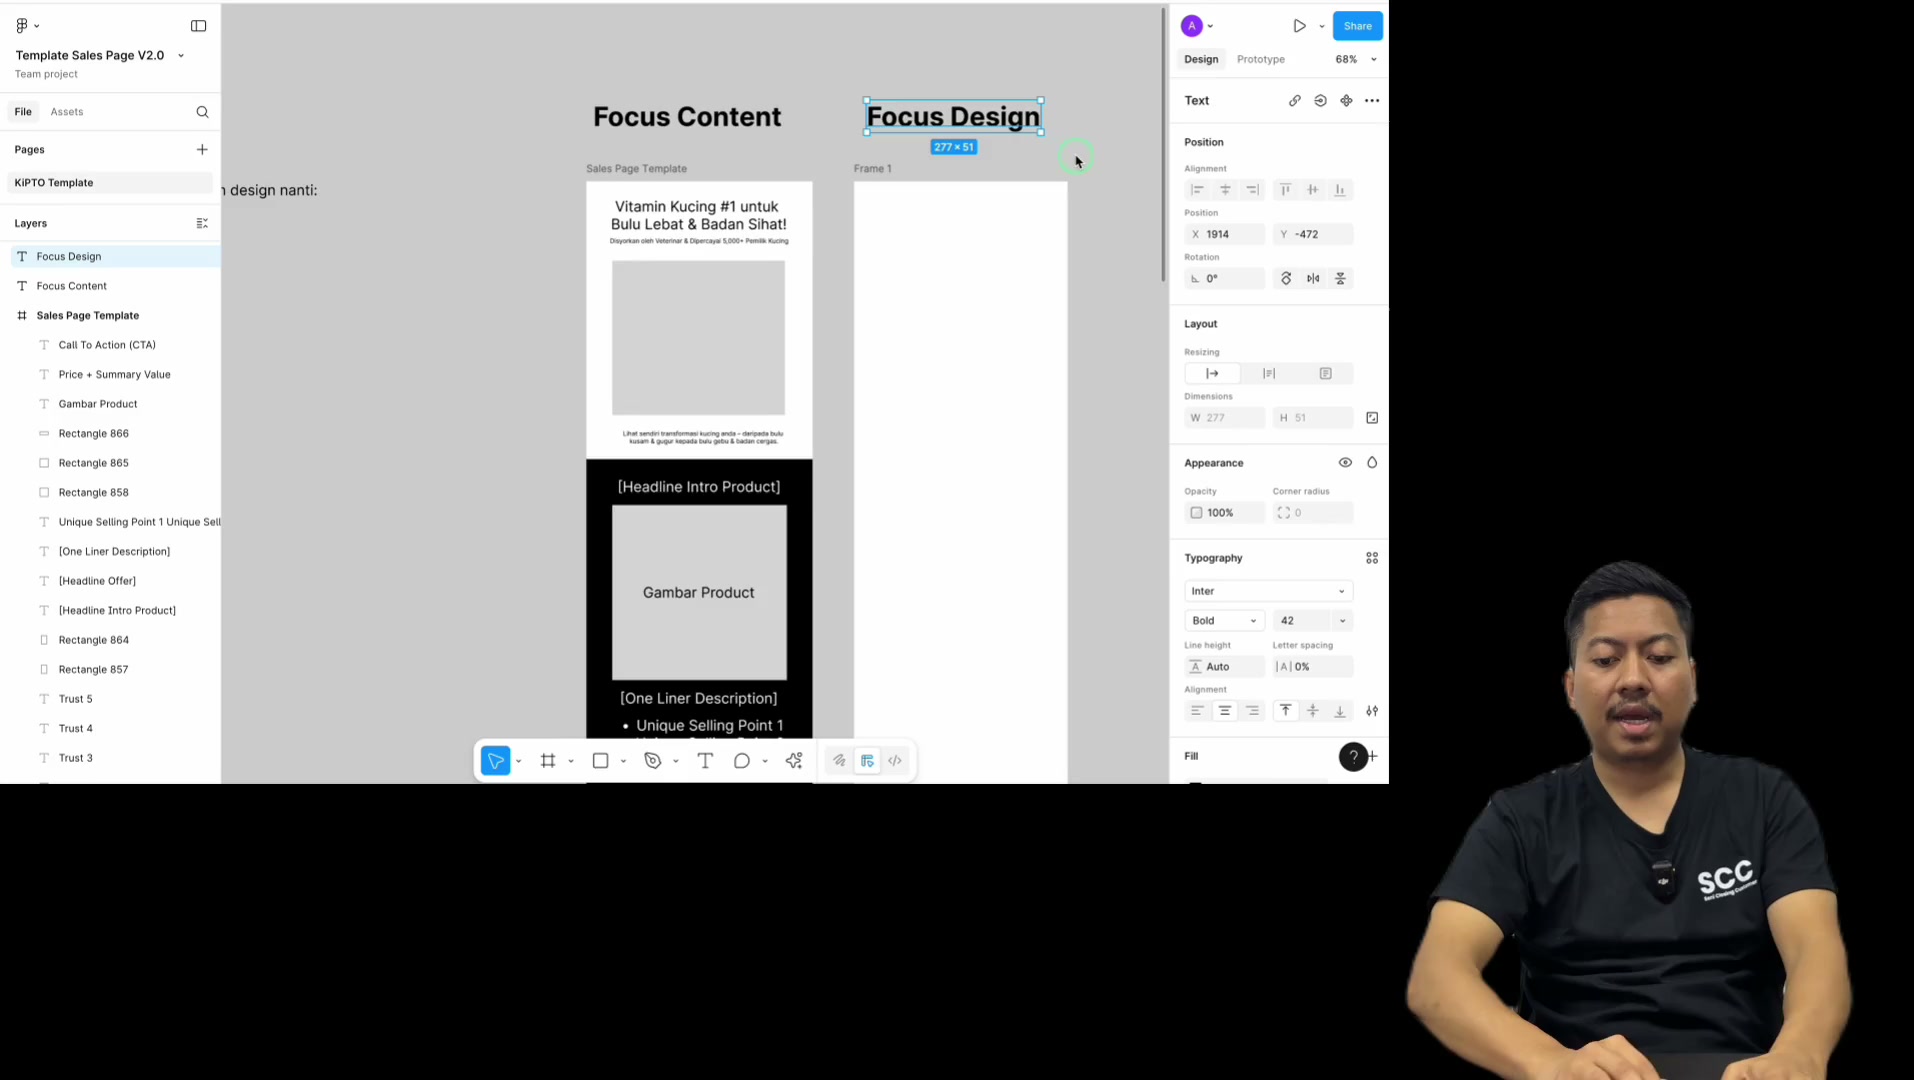This screenshot has width=1914, height=1080.
Task: Open 68% zoom level dropdown
Action: click(1356, 60)
